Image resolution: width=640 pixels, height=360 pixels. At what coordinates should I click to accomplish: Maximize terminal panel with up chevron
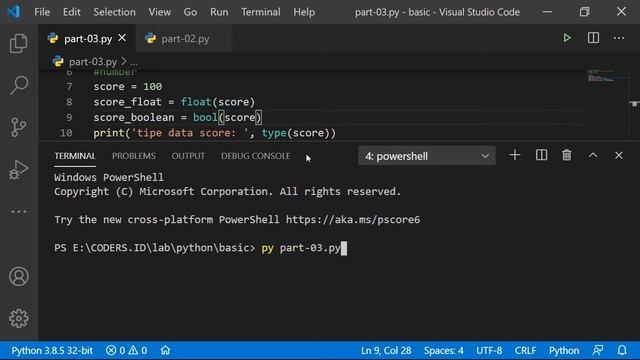pyautogui.click(x=593, y=155)
